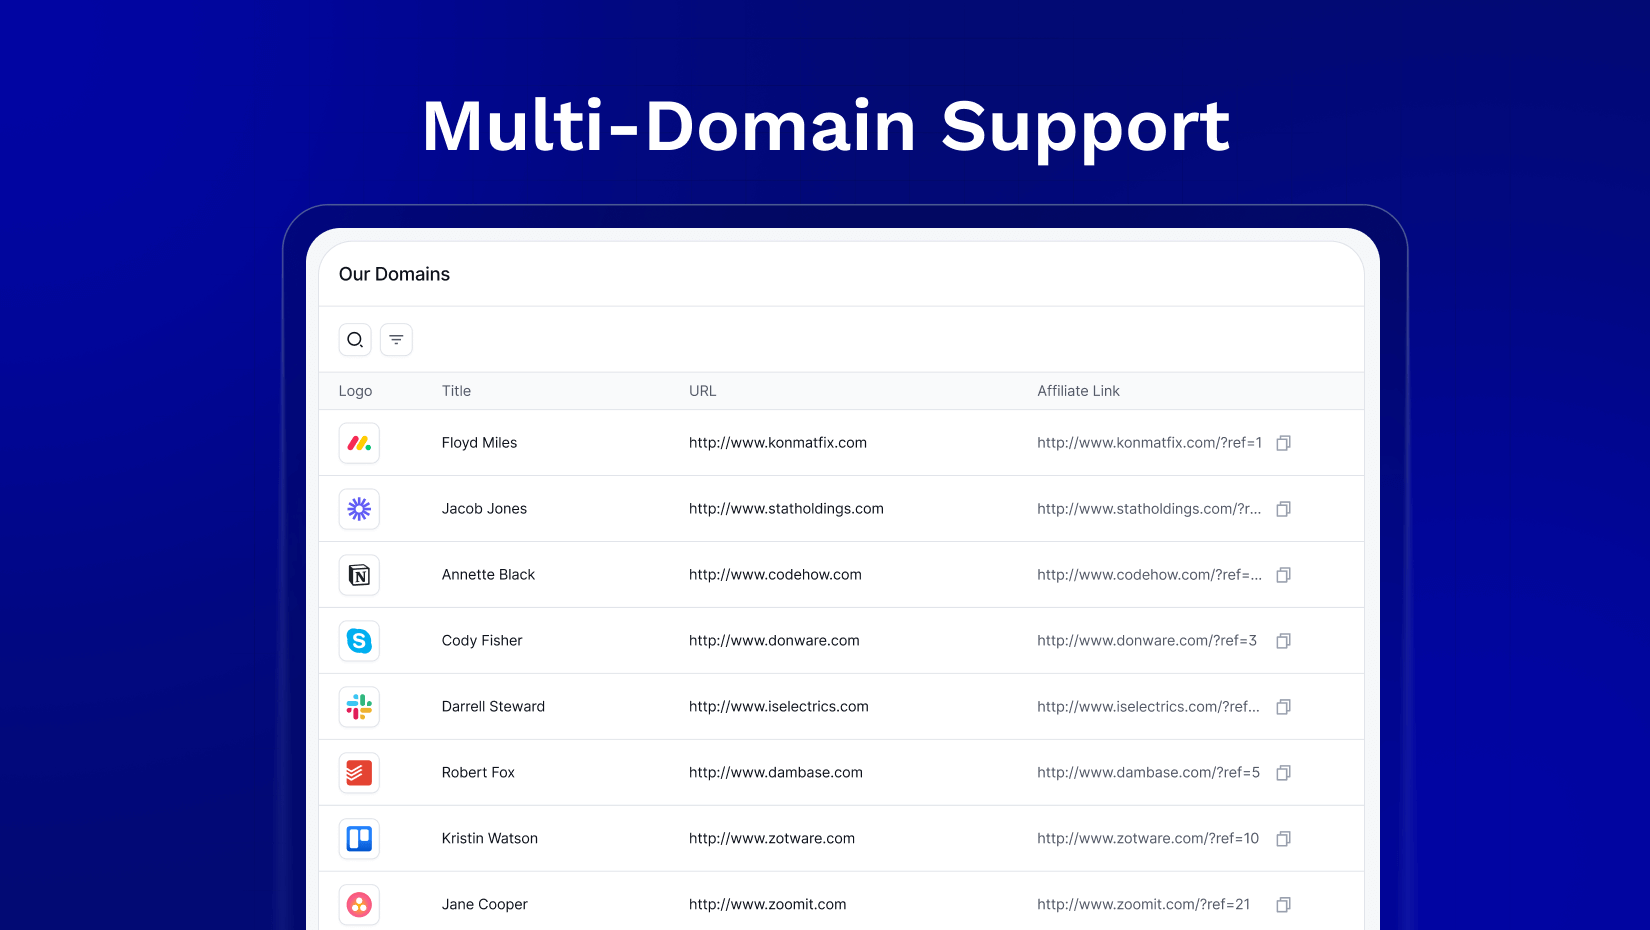Click the search icon above the table
Image resolution: width=1650 pixels, height=930 pixels.
click(355, 340)
